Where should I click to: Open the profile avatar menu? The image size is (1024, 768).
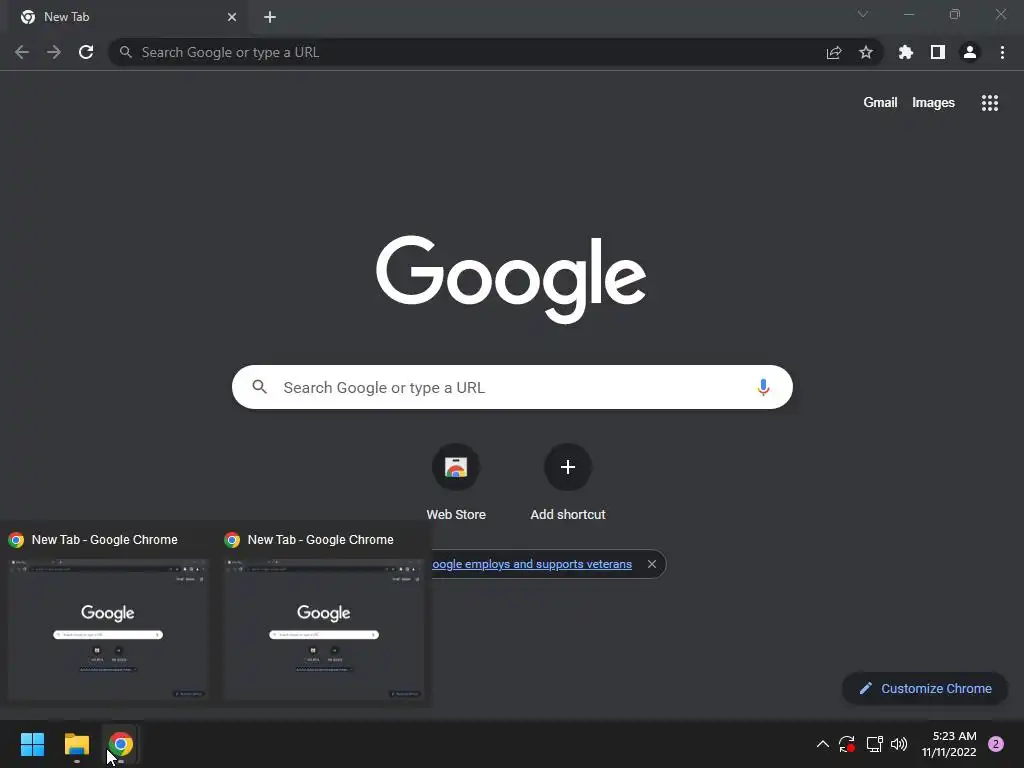coord(970,52)
